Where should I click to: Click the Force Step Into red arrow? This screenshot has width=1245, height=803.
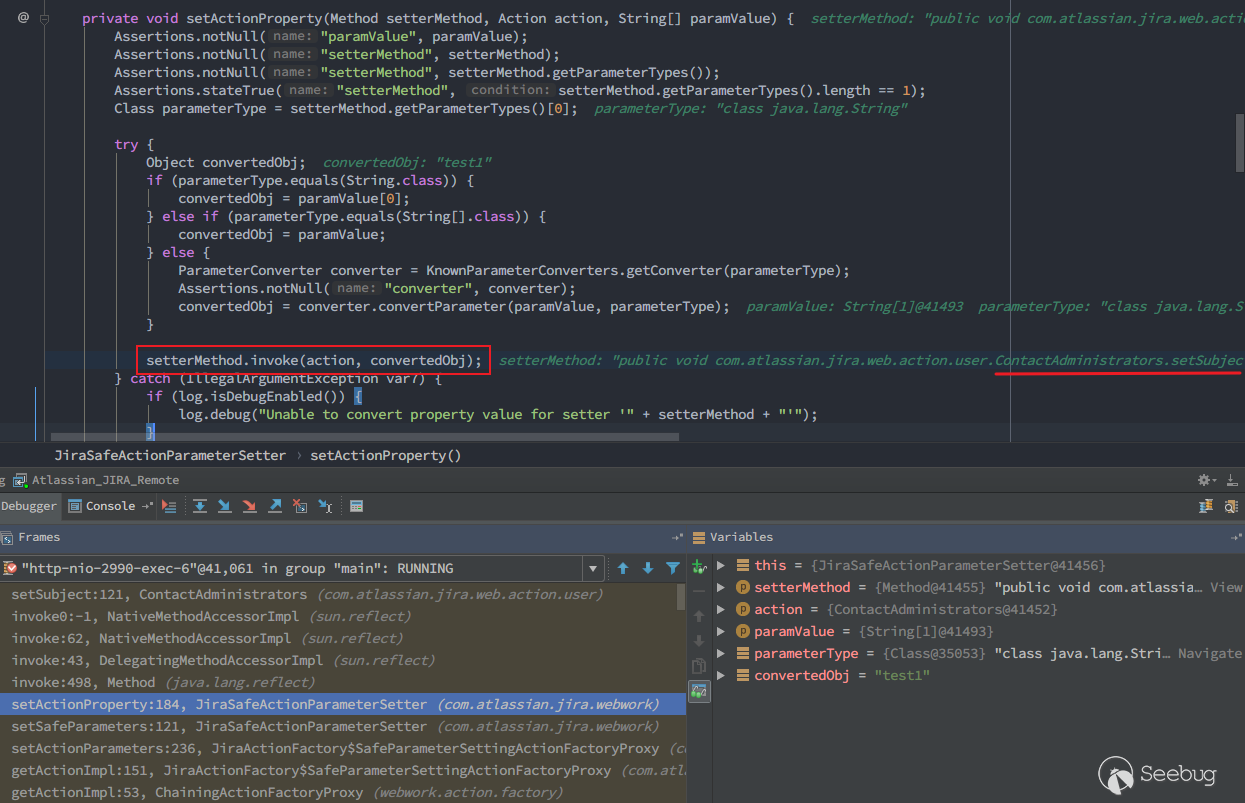(250, 506)
